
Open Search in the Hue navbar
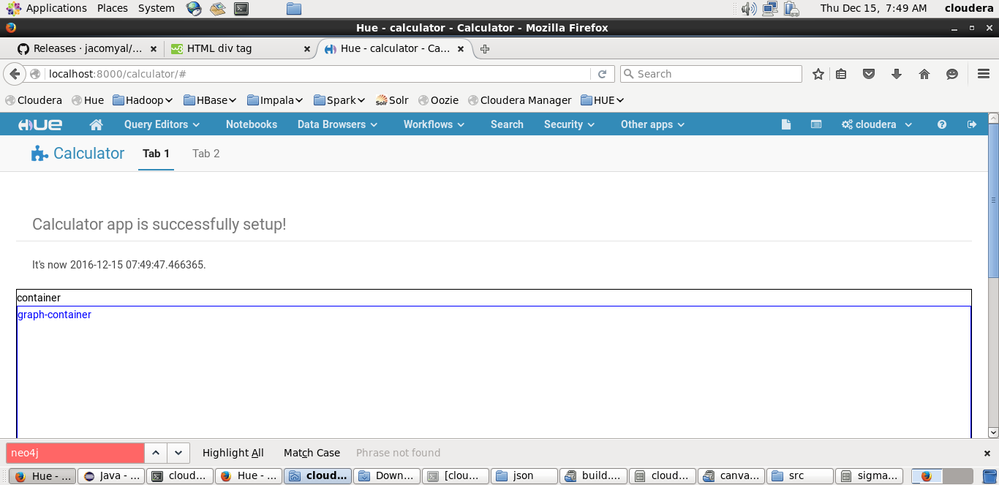point(507,124)
